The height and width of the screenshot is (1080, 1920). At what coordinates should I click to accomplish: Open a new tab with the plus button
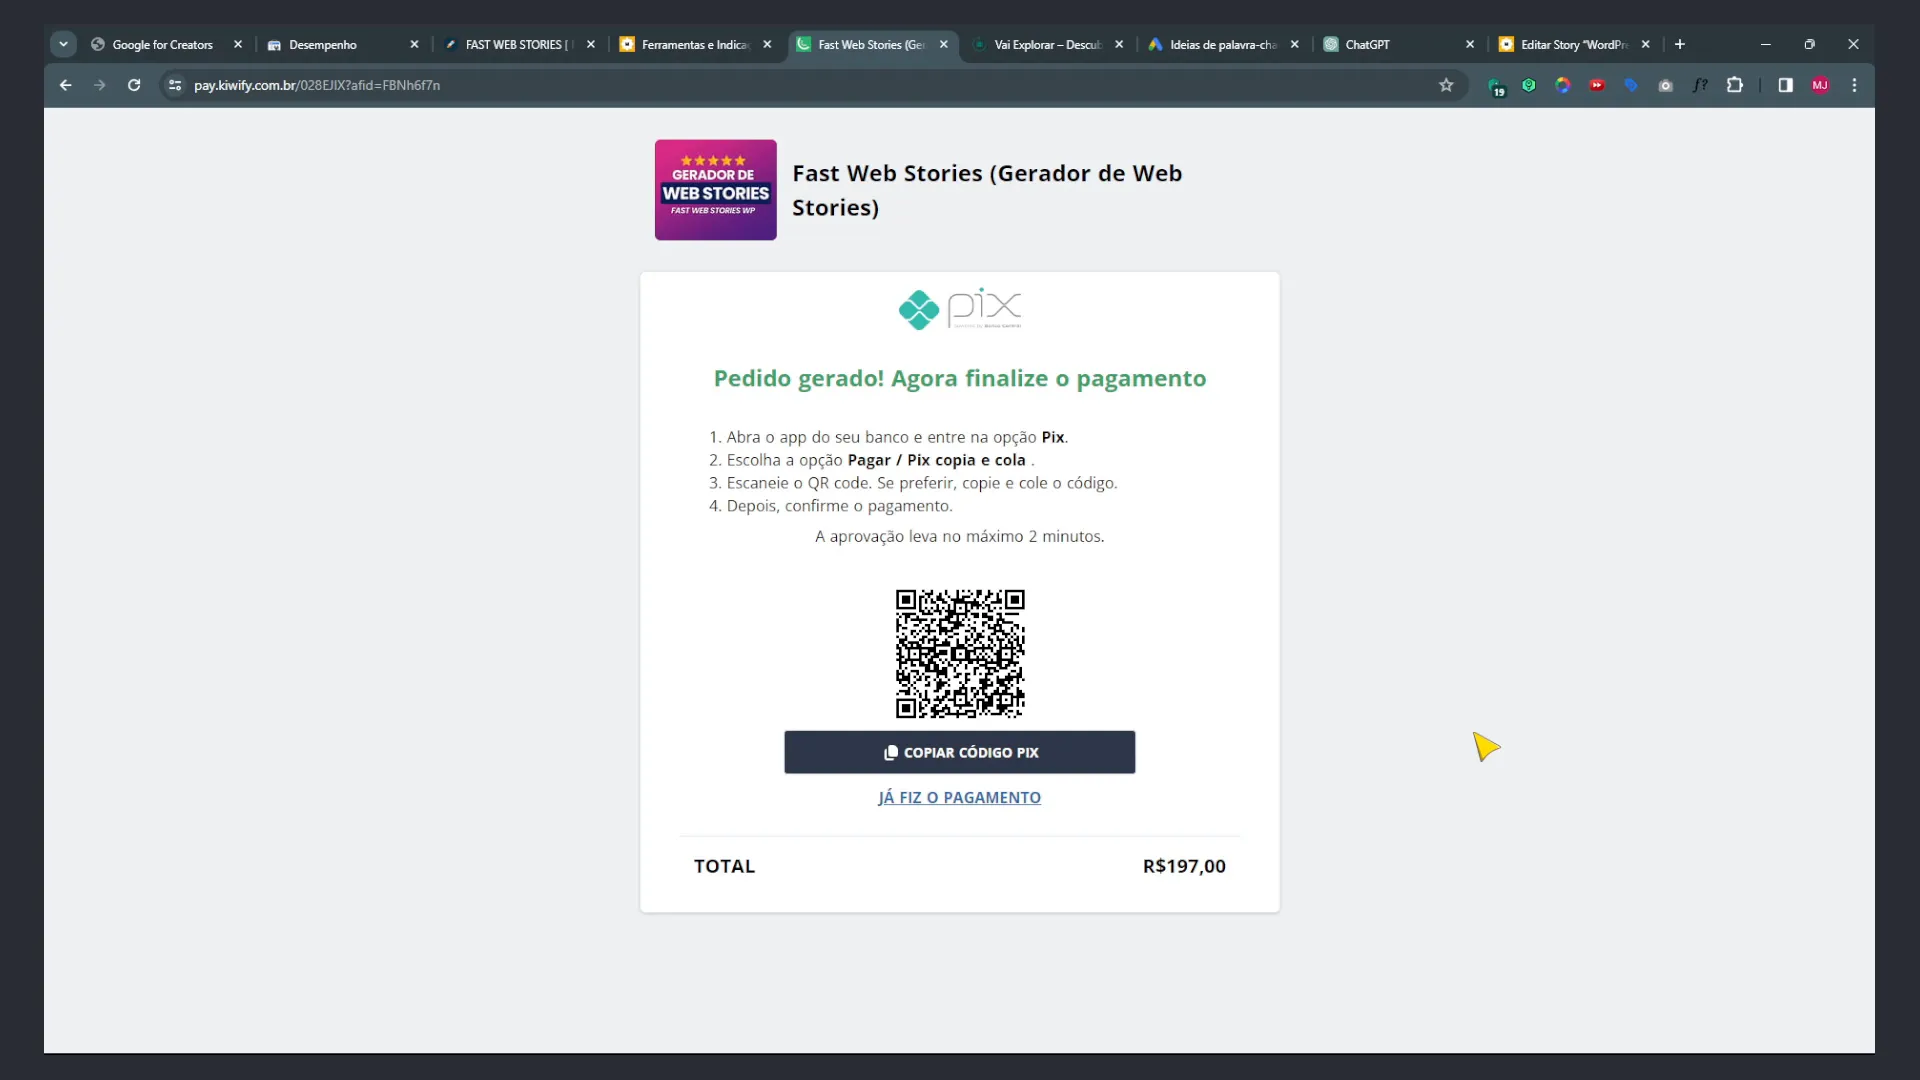(1680, 44)
